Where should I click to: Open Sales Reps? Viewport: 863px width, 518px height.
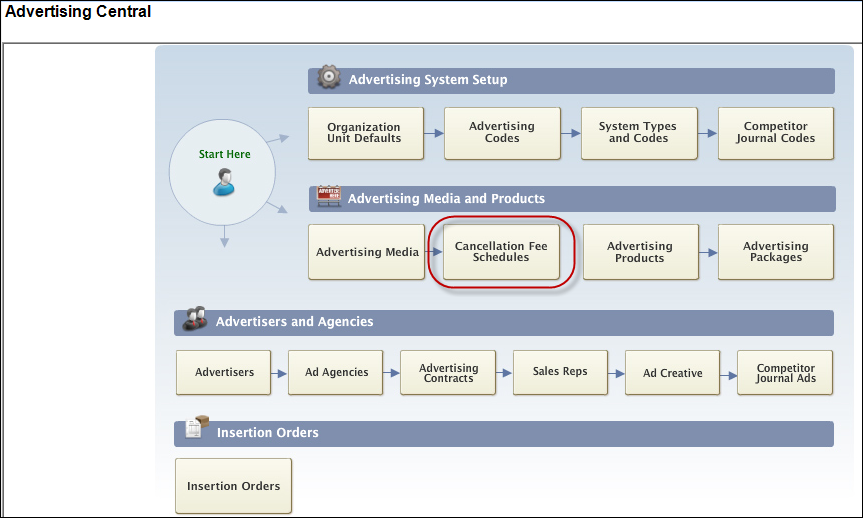[560, 373]
